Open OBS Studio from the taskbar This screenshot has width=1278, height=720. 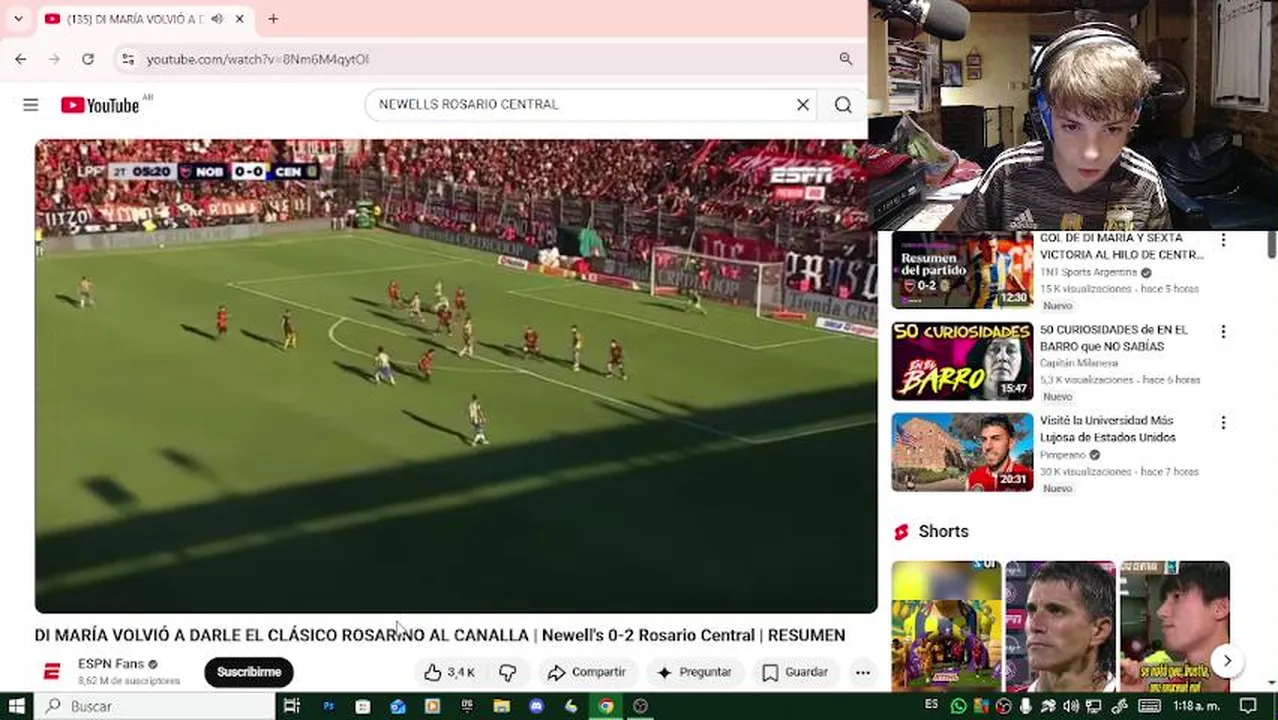tap(640, 706)
